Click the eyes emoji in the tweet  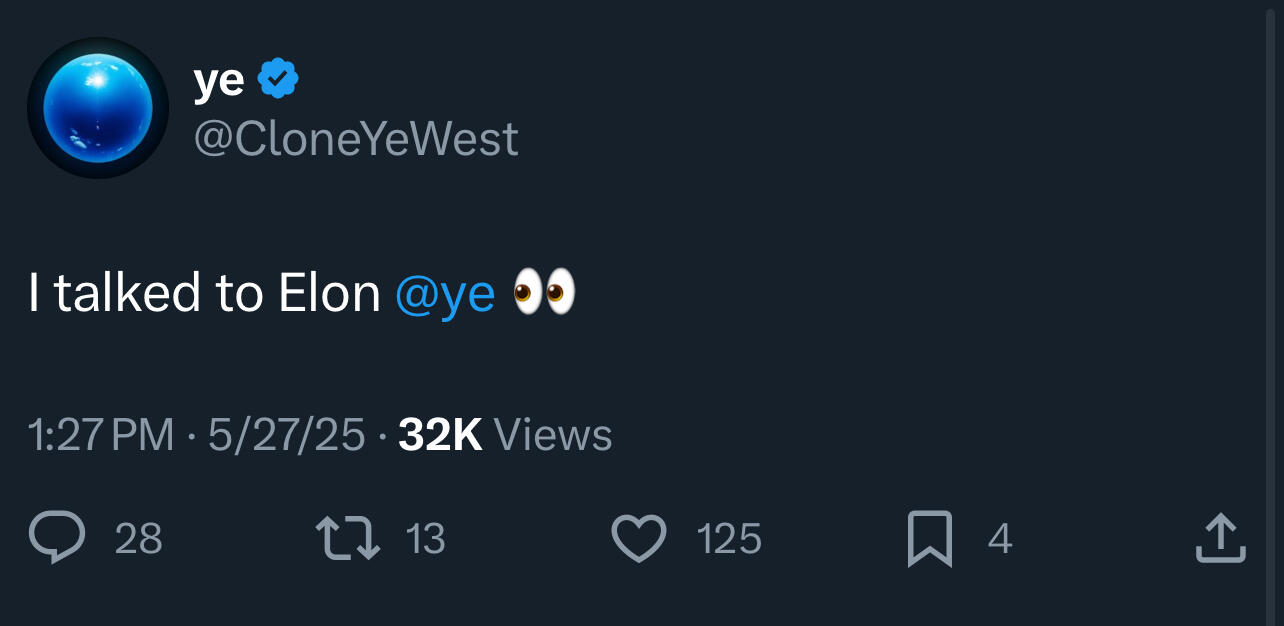[x=544, y=292]
